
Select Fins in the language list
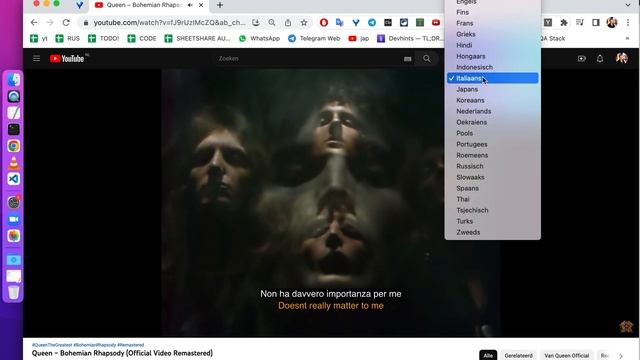(492, 12)
